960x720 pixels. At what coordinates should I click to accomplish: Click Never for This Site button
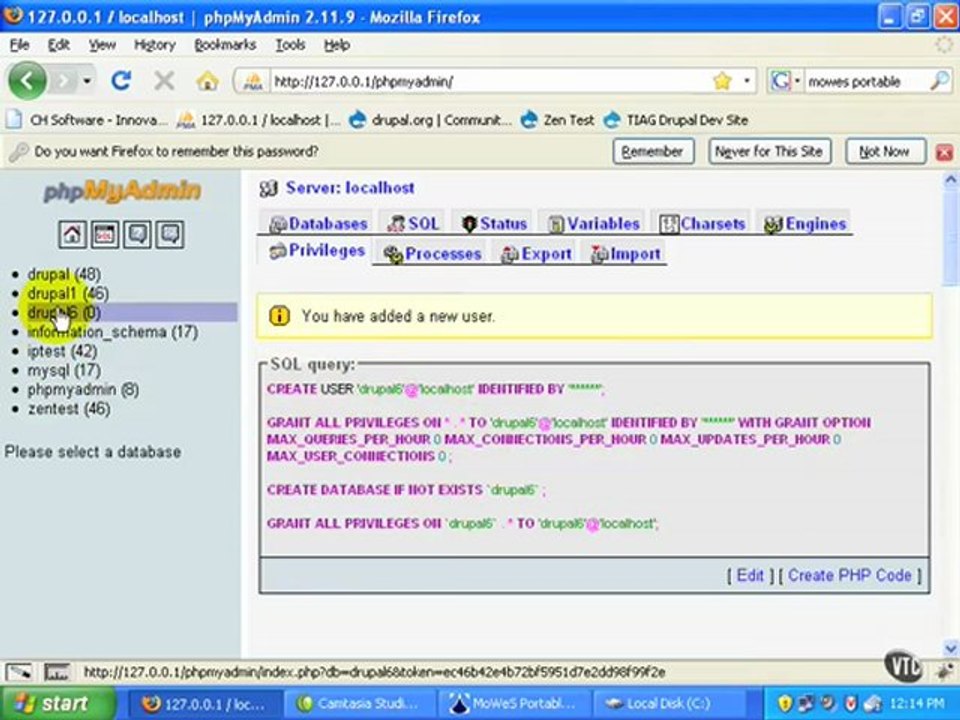click(769, 151)
